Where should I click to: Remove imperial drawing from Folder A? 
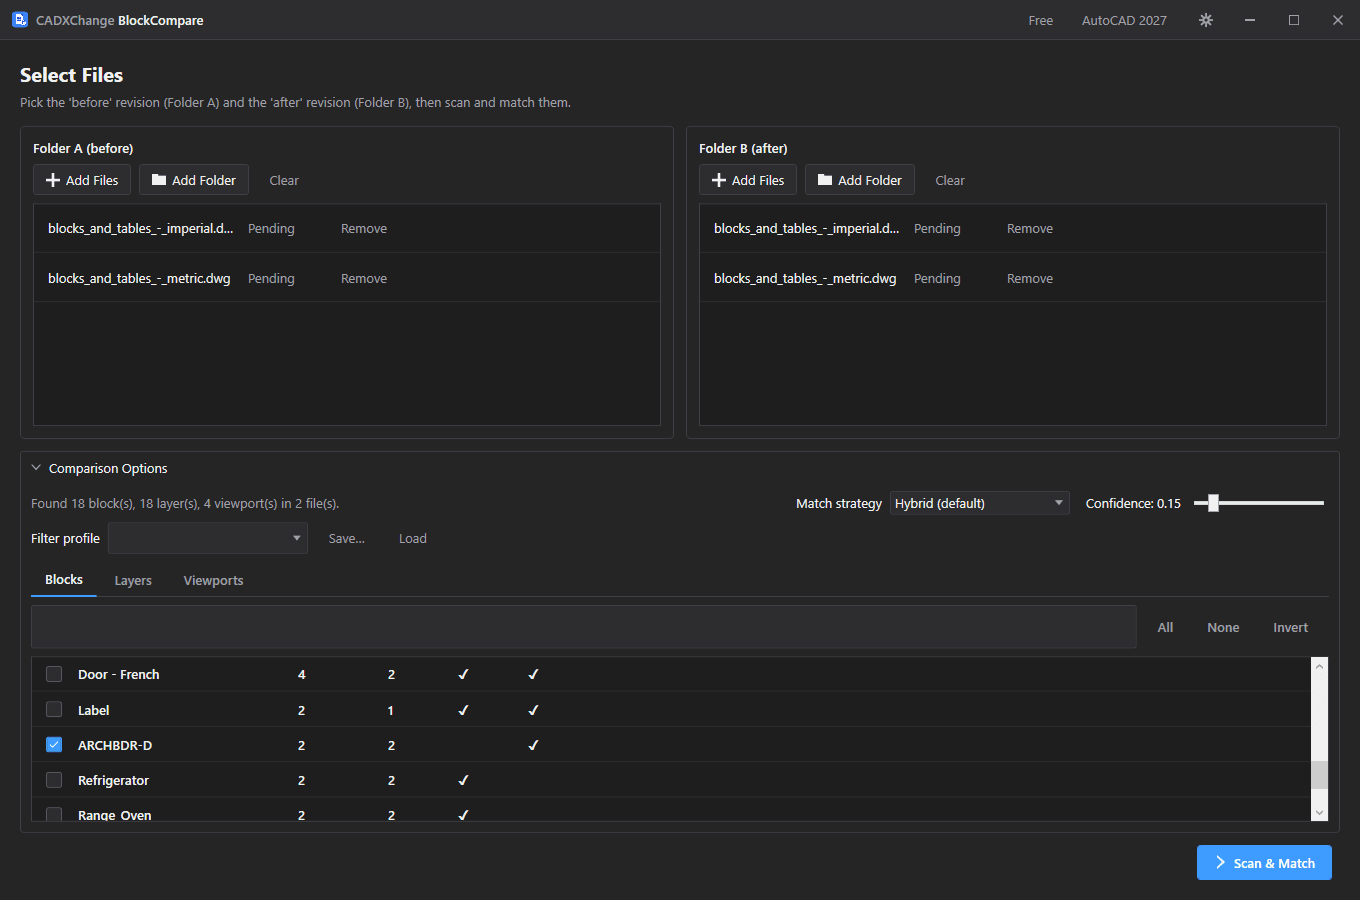364,229
